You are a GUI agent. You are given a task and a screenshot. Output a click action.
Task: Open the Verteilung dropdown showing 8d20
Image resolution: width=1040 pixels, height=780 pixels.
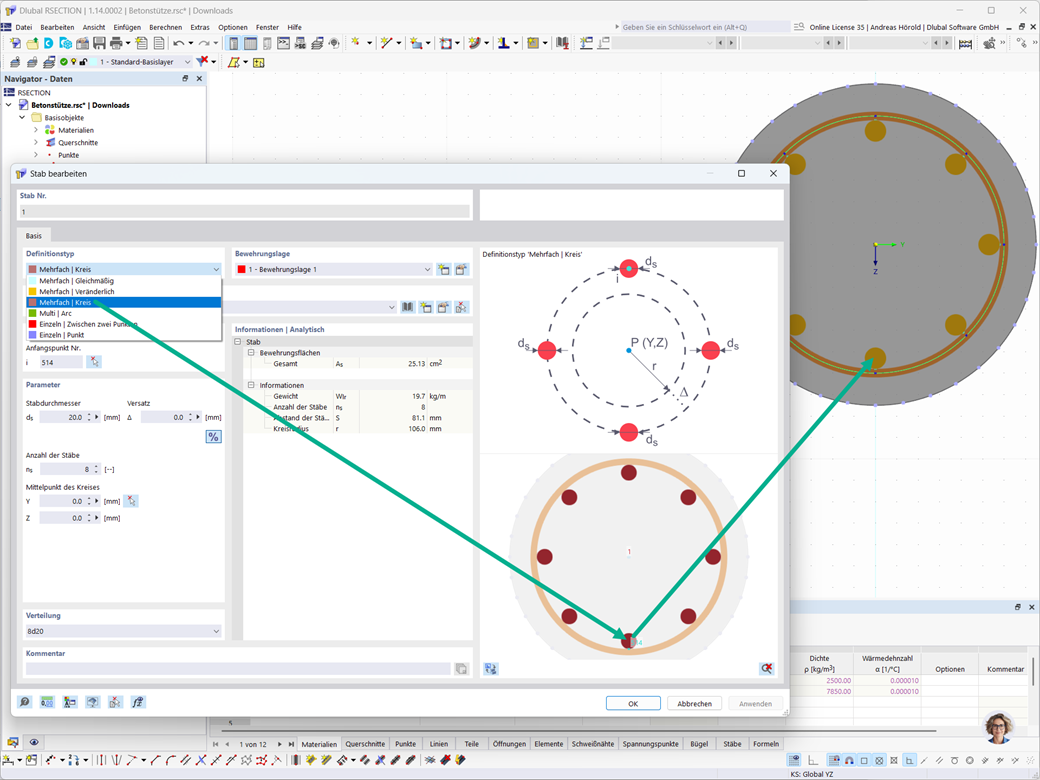[x=122, y=631]
